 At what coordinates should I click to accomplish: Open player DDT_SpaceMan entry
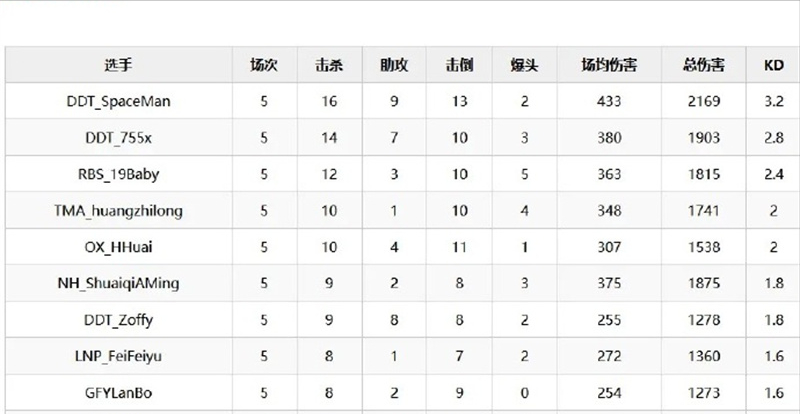[118, 101]
